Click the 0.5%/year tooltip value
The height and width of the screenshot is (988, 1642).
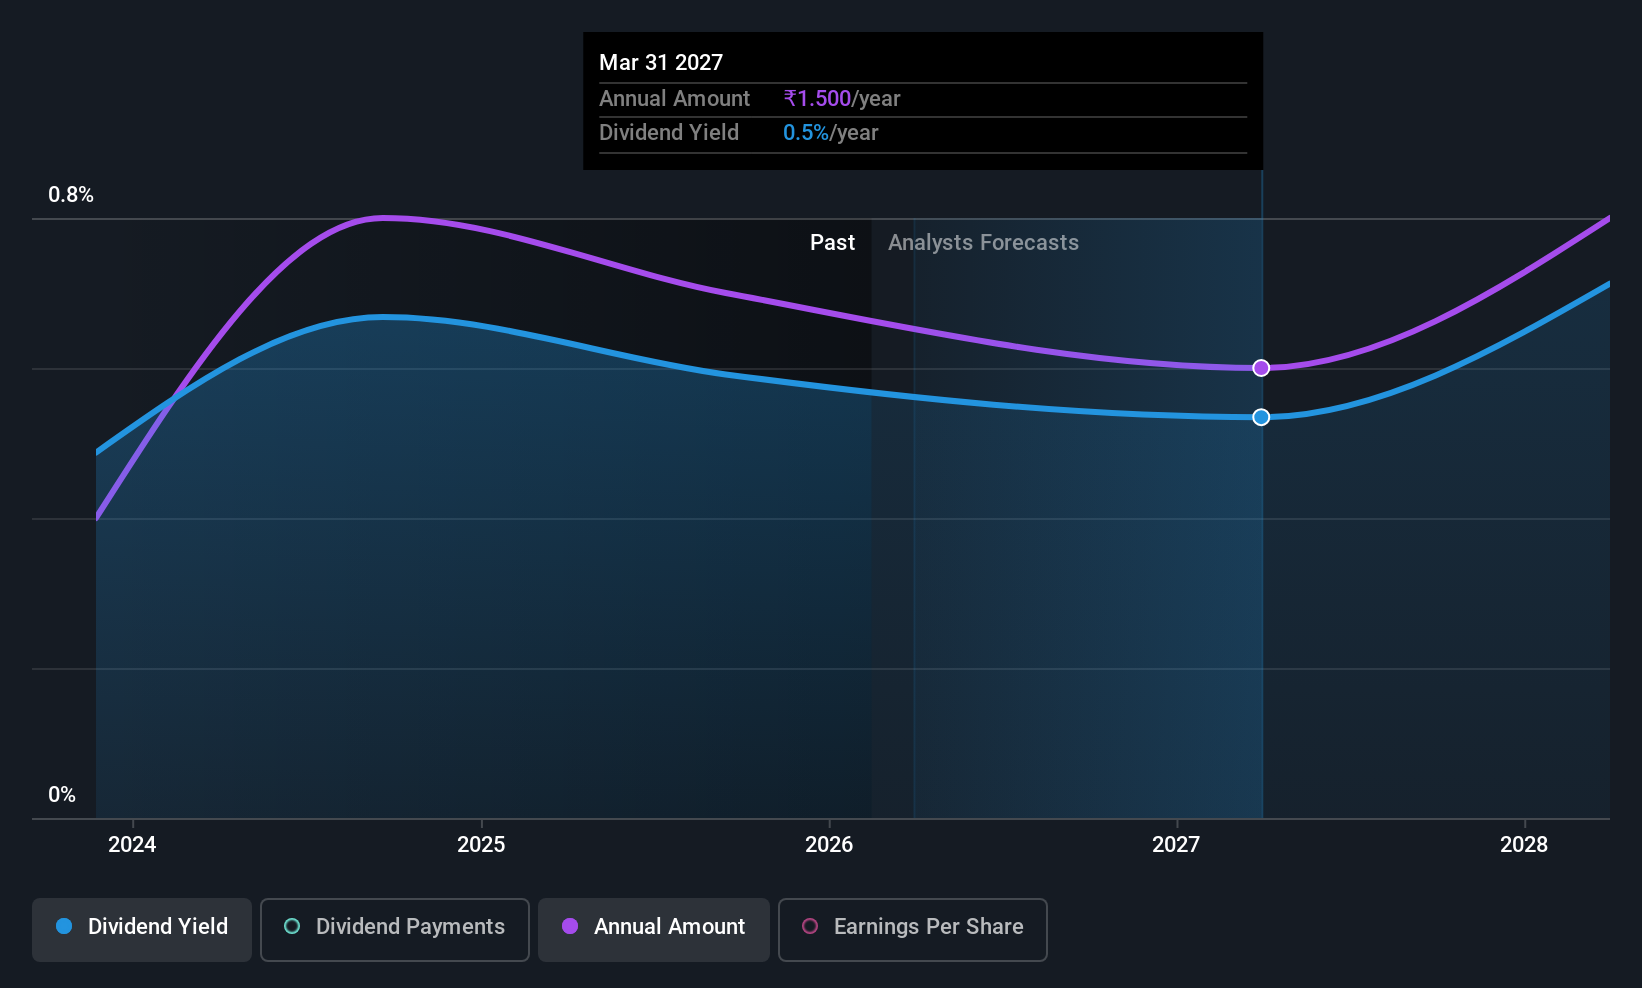pos(831,133)
